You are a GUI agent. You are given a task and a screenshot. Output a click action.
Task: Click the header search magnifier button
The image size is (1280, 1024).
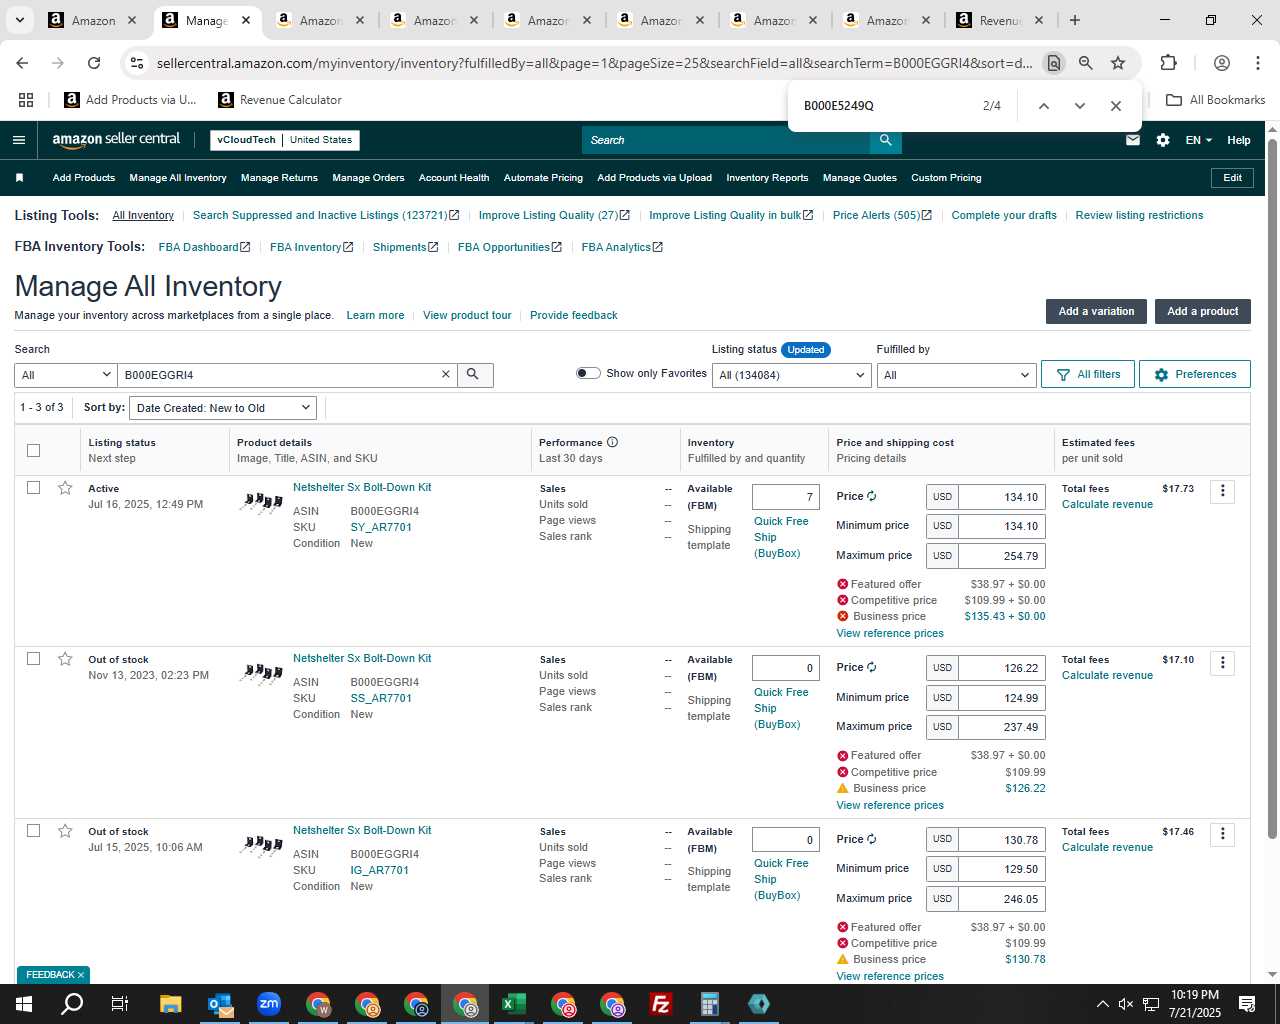coord(885,140)
